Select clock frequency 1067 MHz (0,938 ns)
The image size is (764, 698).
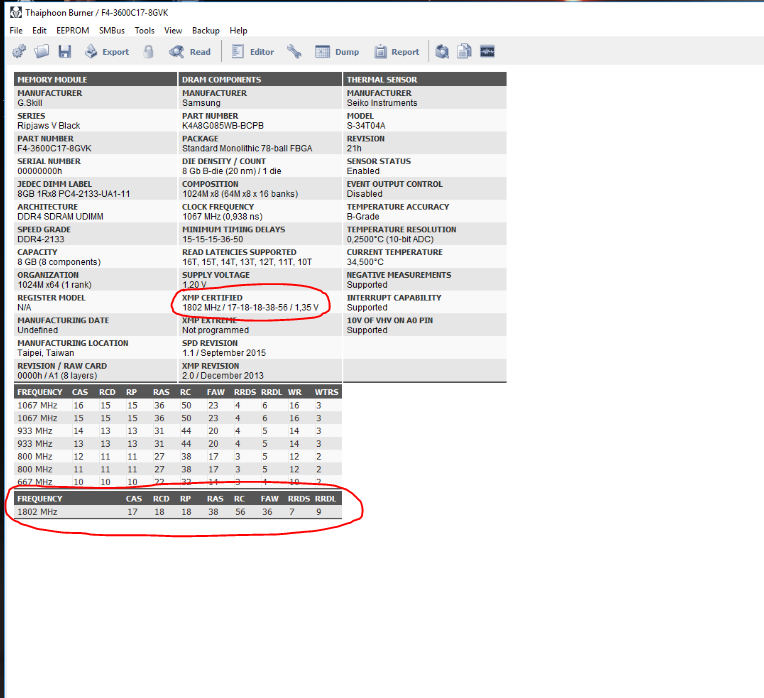(222, 216)
